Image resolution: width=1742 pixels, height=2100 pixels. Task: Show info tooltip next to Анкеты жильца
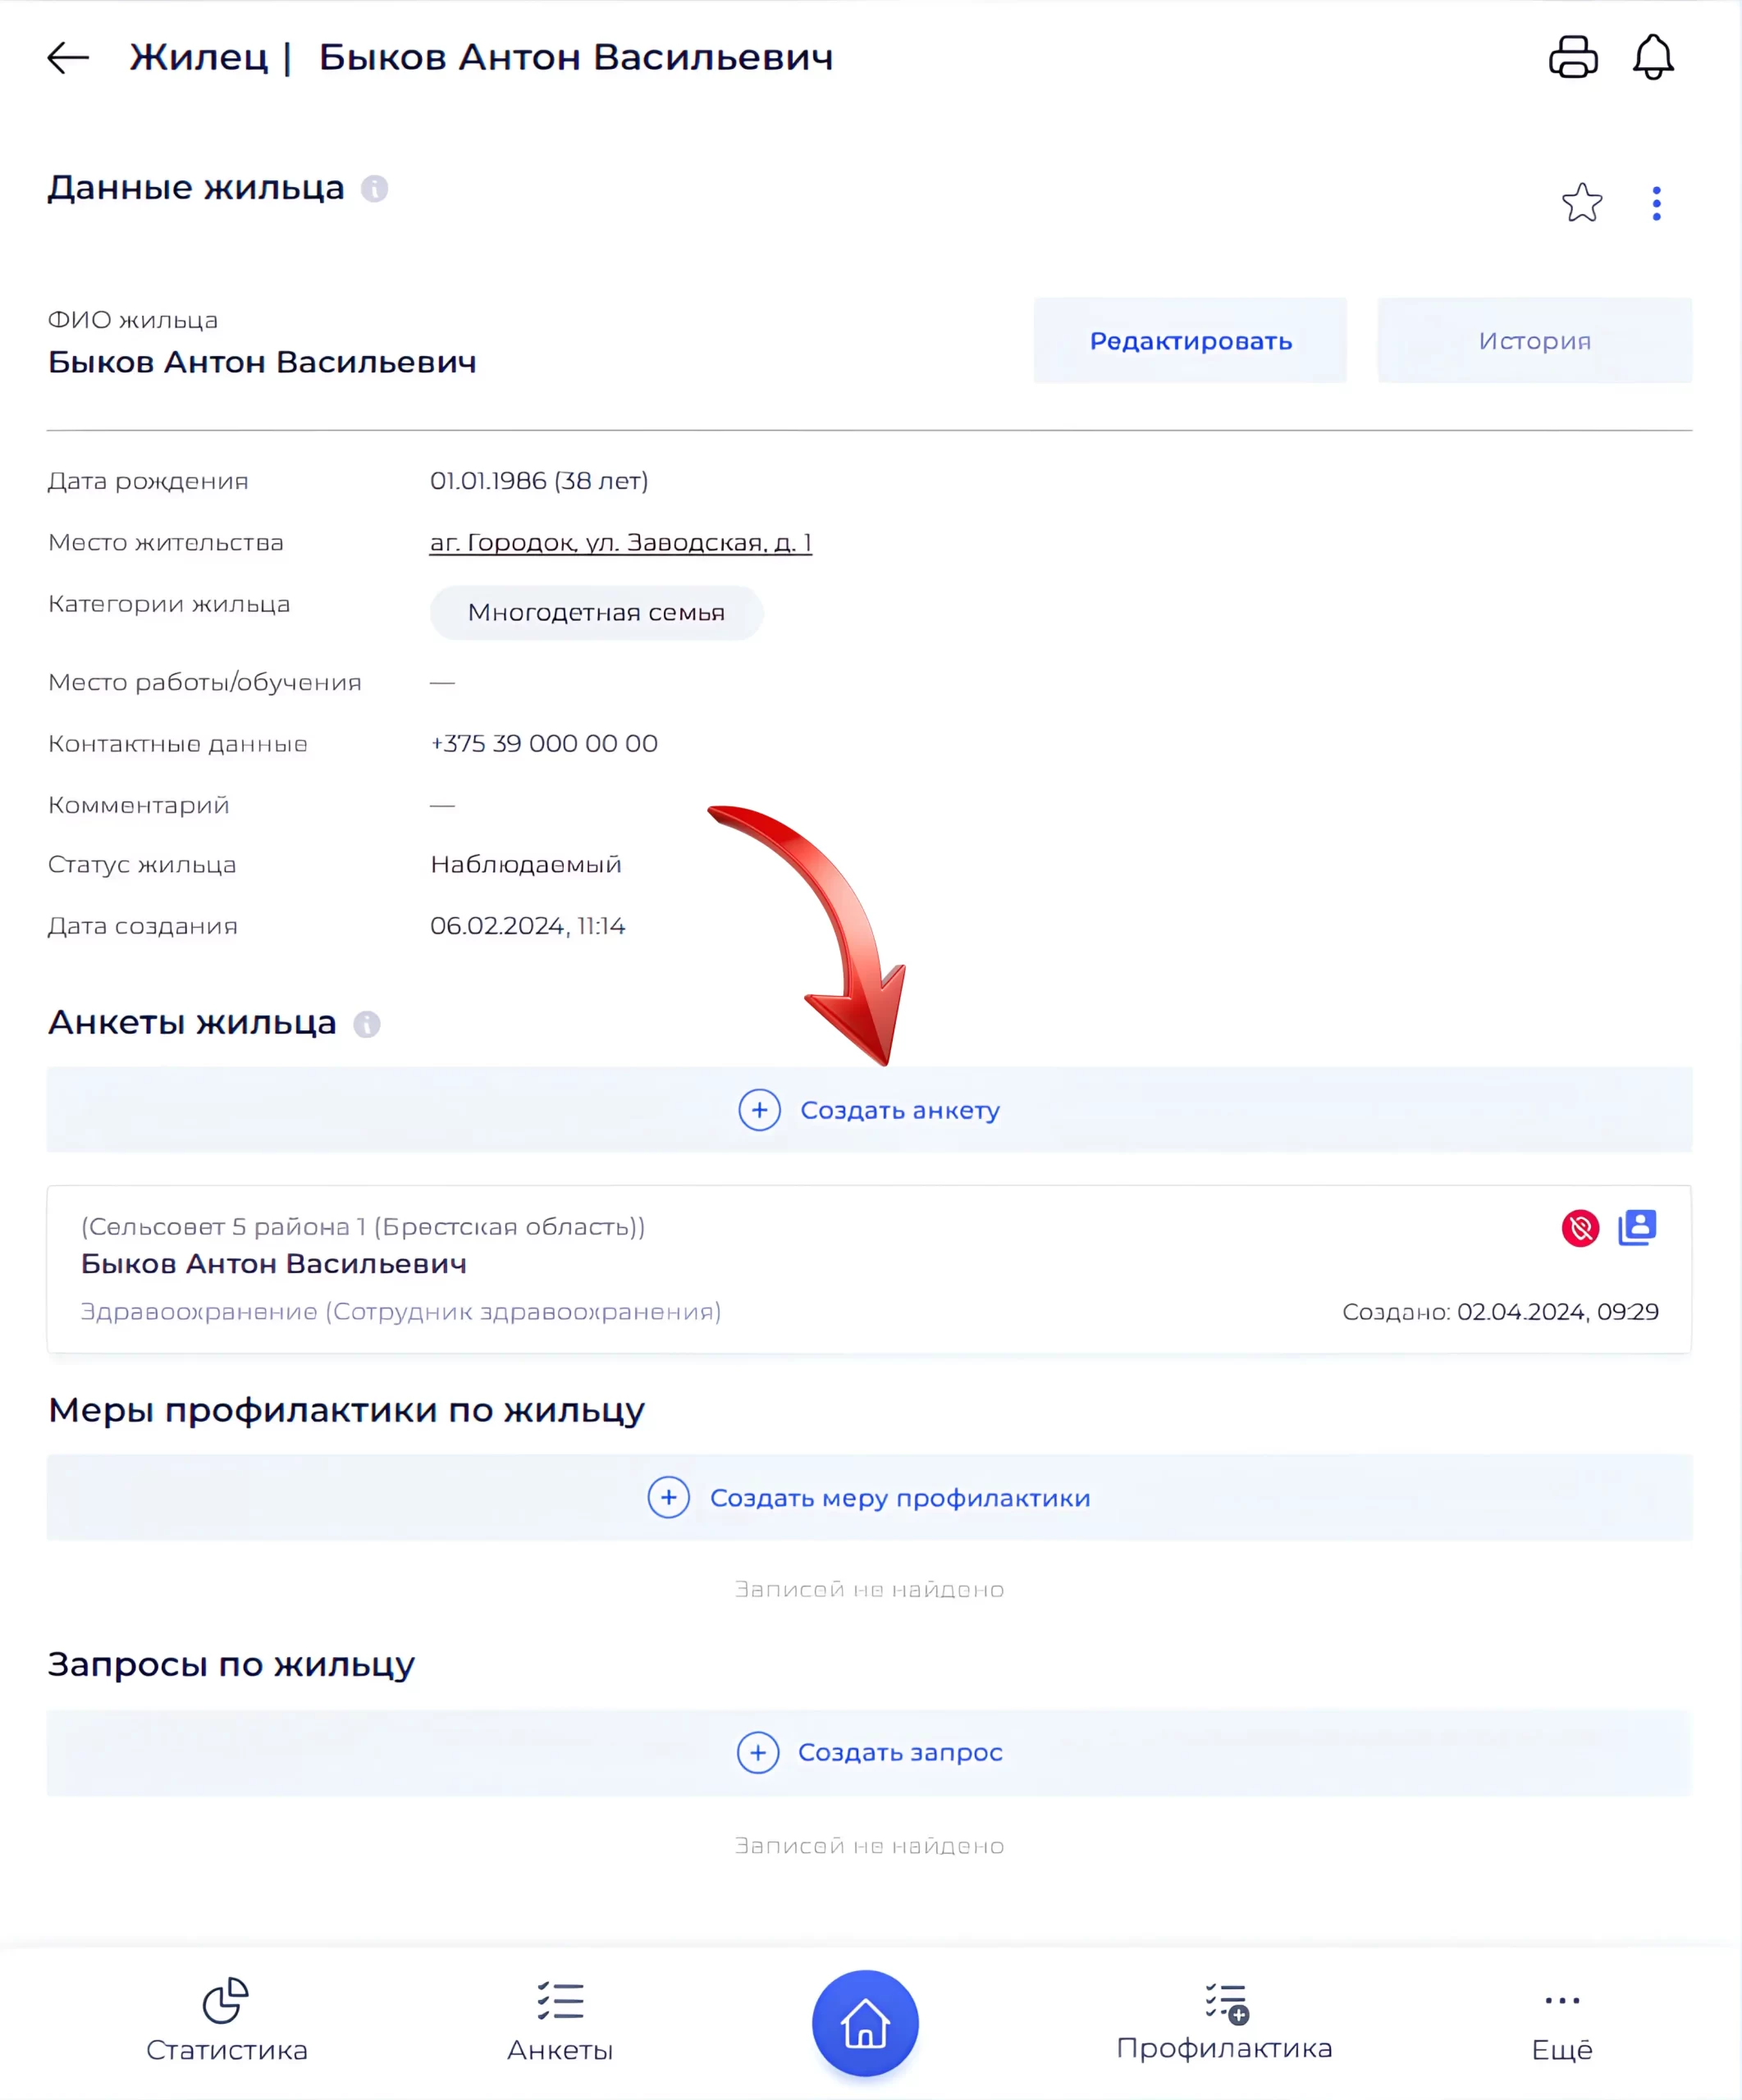pos(366,1023)
